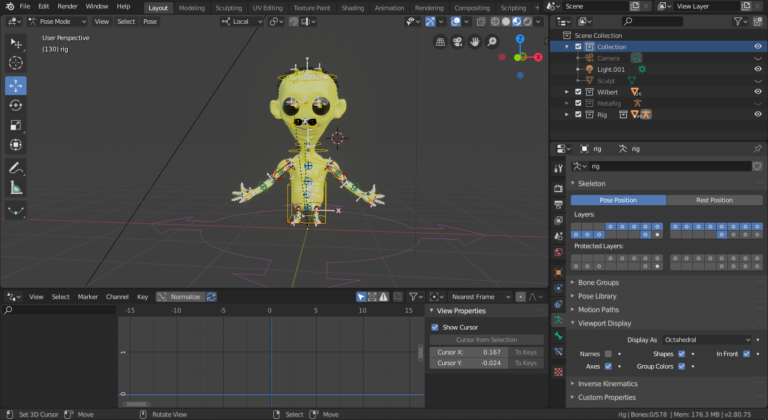The height and width of the screenshot is (420, 768).
Task: Enable the bone Names checkbox
Action: [x=607, y=354]
